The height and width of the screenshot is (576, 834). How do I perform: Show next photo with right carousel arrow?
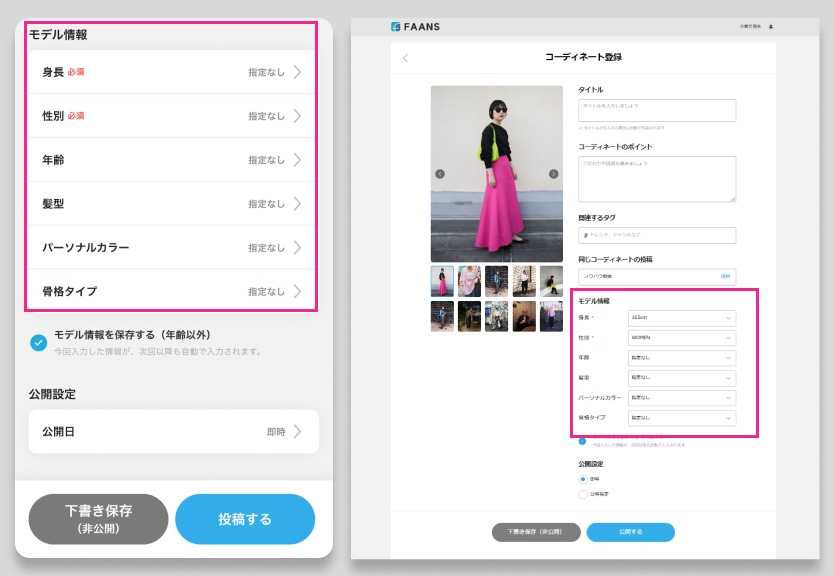pos(554,174)
